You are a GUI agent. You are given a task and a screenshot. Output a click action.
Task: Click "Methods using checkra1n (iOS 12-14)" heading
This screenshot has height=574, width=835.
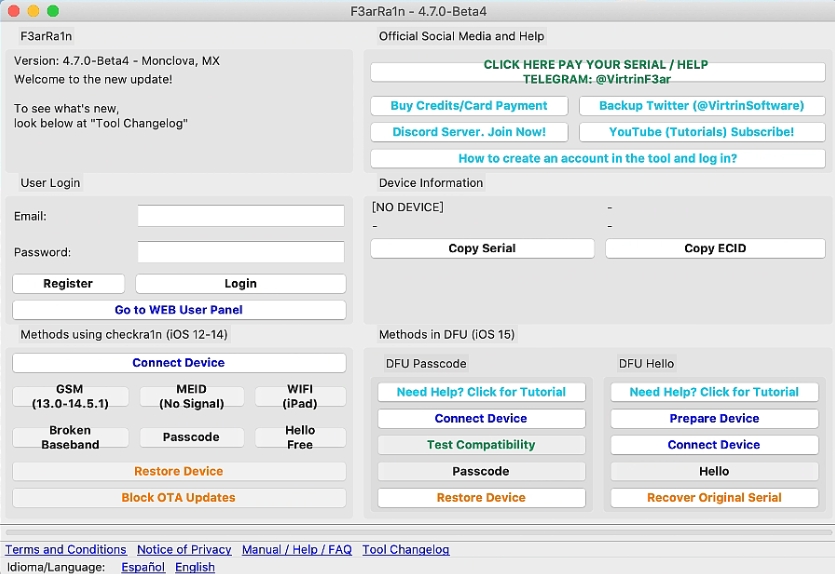(124, 334)
